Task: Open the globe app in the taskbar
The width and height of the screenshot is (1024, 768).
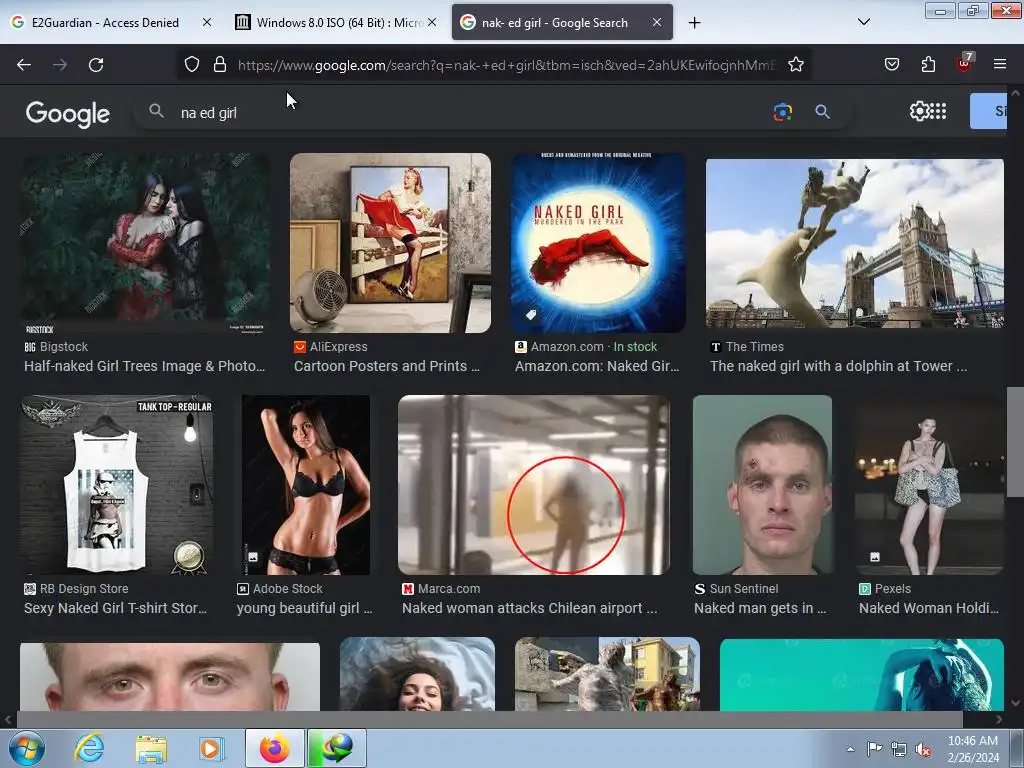Action: (x=337, y=748)
